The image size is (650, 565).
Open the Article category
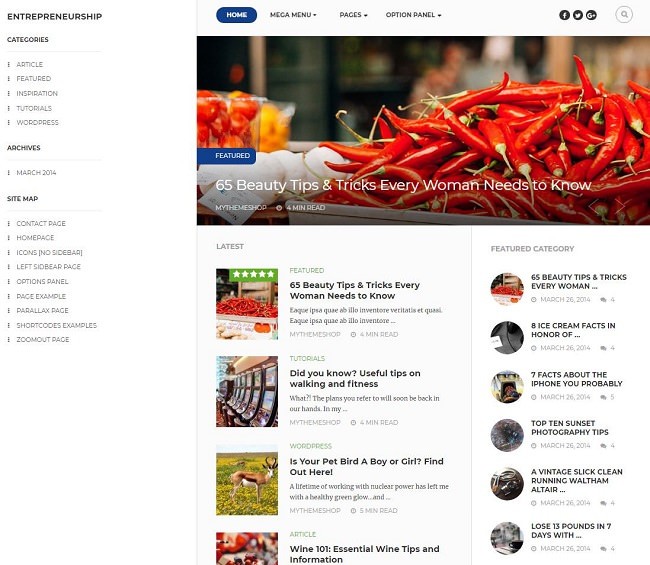pyautogui.click(x=29, y=64)
